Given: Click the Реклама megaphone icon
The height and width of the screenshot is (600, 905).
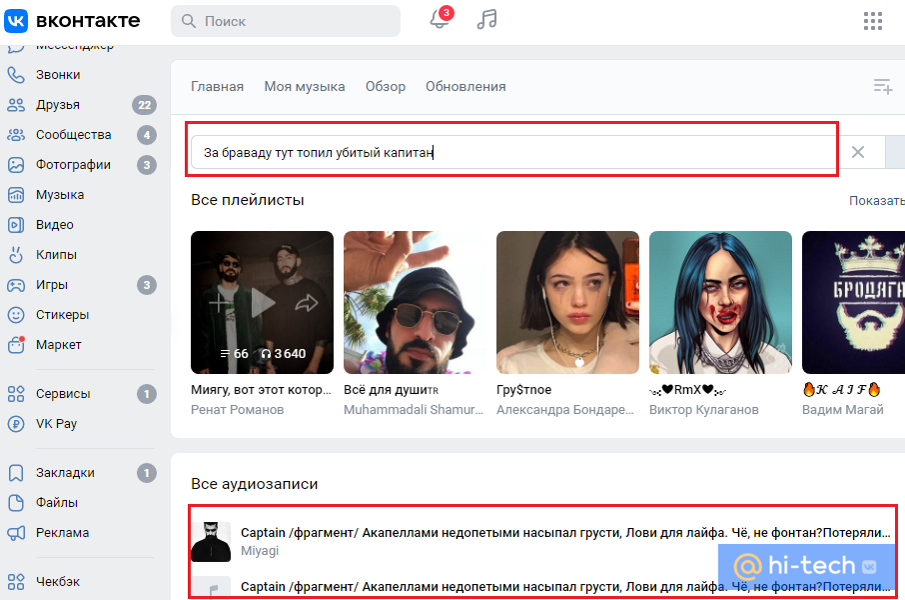Looking at the screenshot, I should (16, 532).
